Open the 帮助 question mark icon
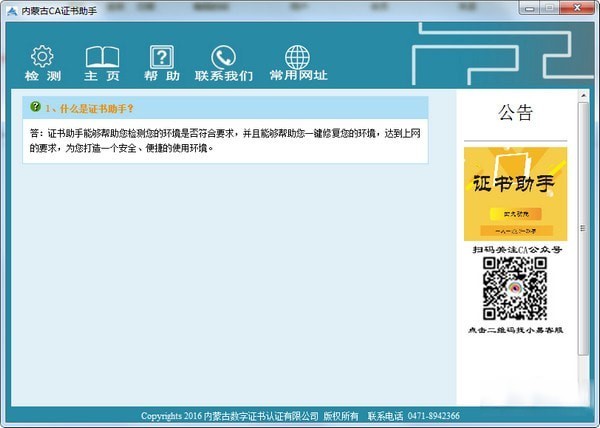Screen dimensions: 600x428 coord(161,57)
